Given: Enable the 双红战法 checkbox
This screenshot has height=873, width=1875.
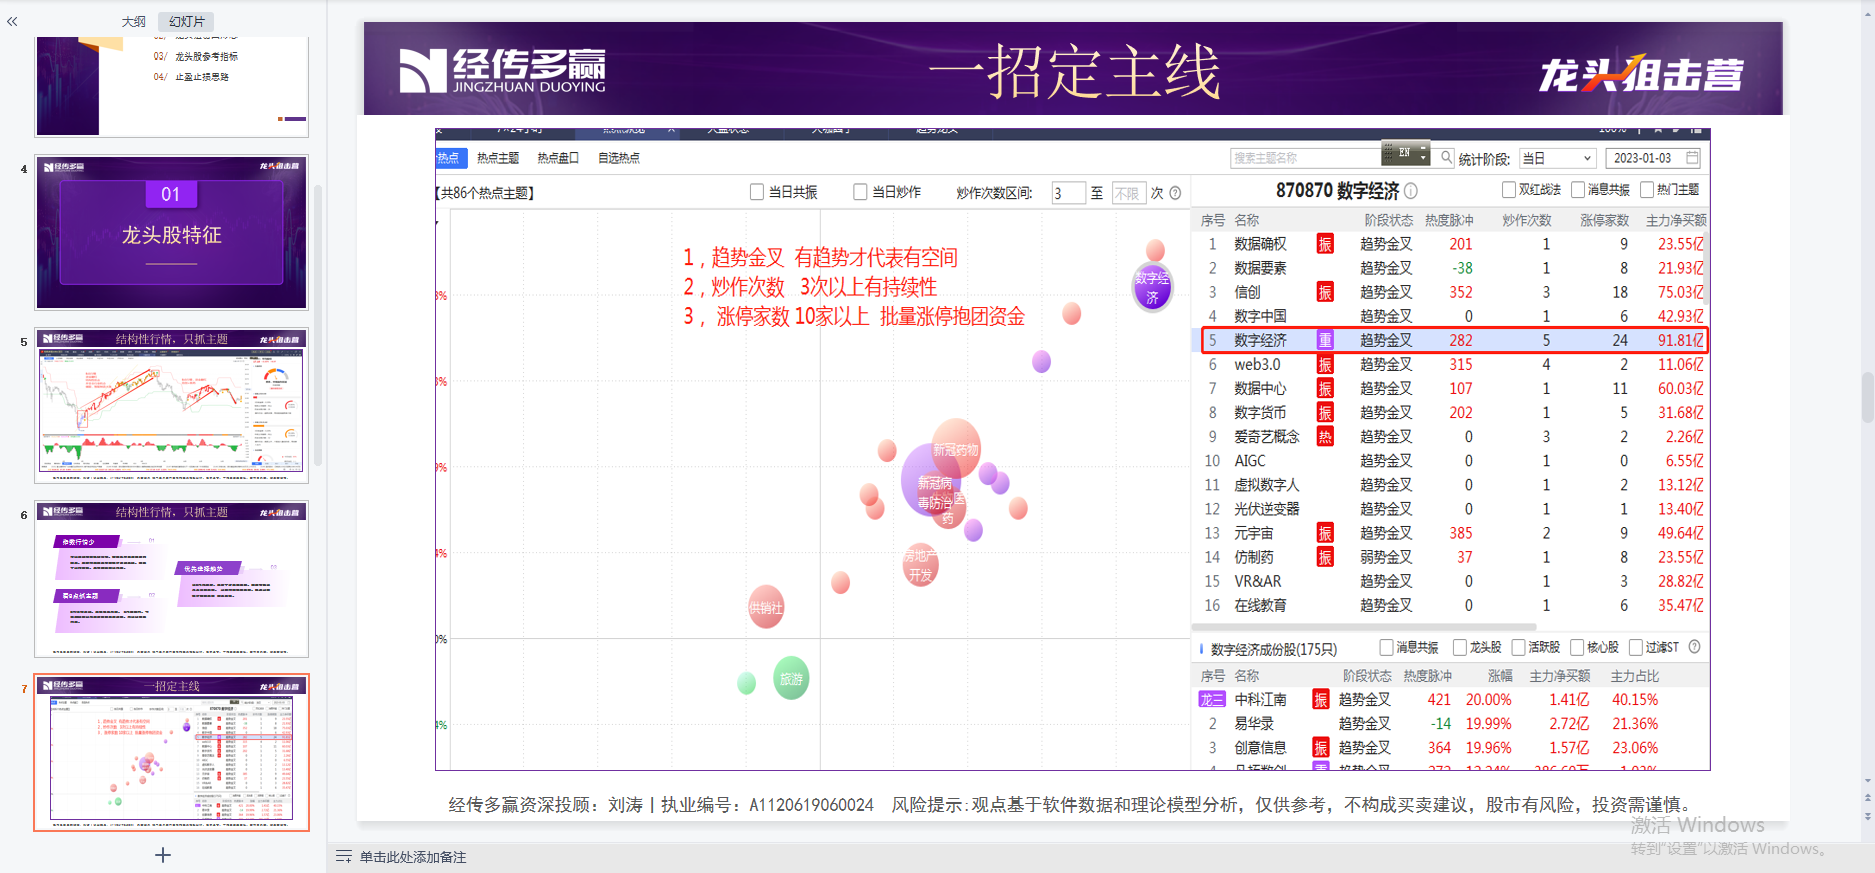Looking at the screenshot, I should [1509, 190].
